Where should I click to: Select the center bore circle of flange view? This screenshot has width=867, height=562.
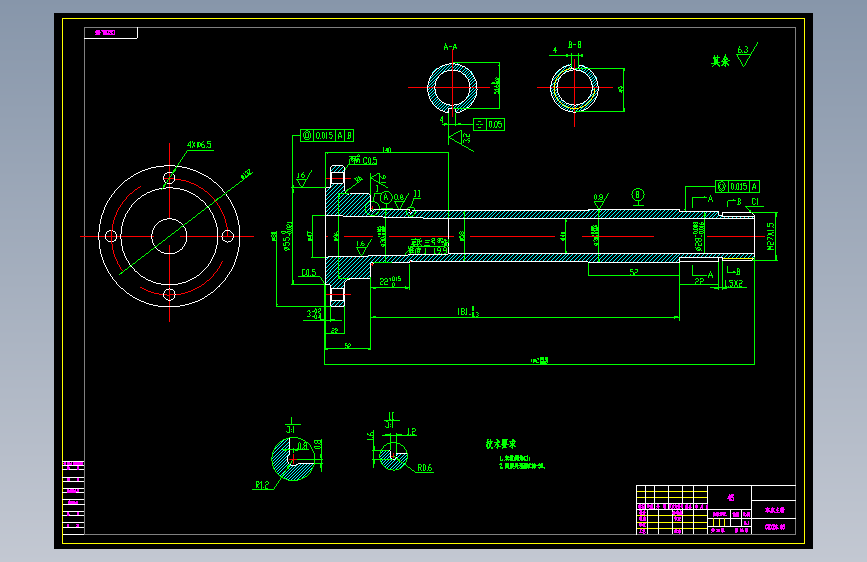[x=169, y=236]
